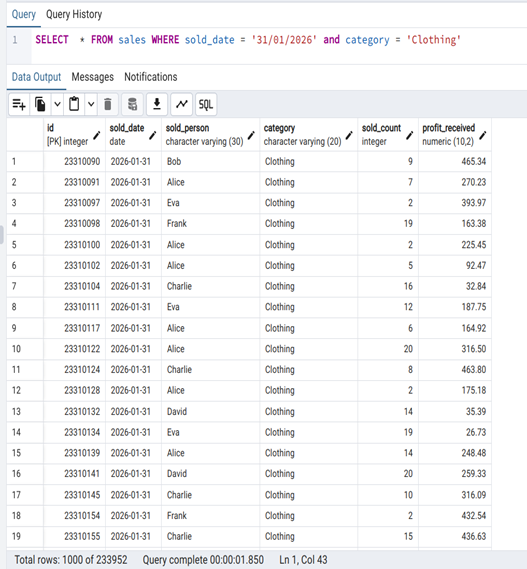The image size is (527, 569).
Task: Click the Delete trash icon
Action: pos(108,105)
